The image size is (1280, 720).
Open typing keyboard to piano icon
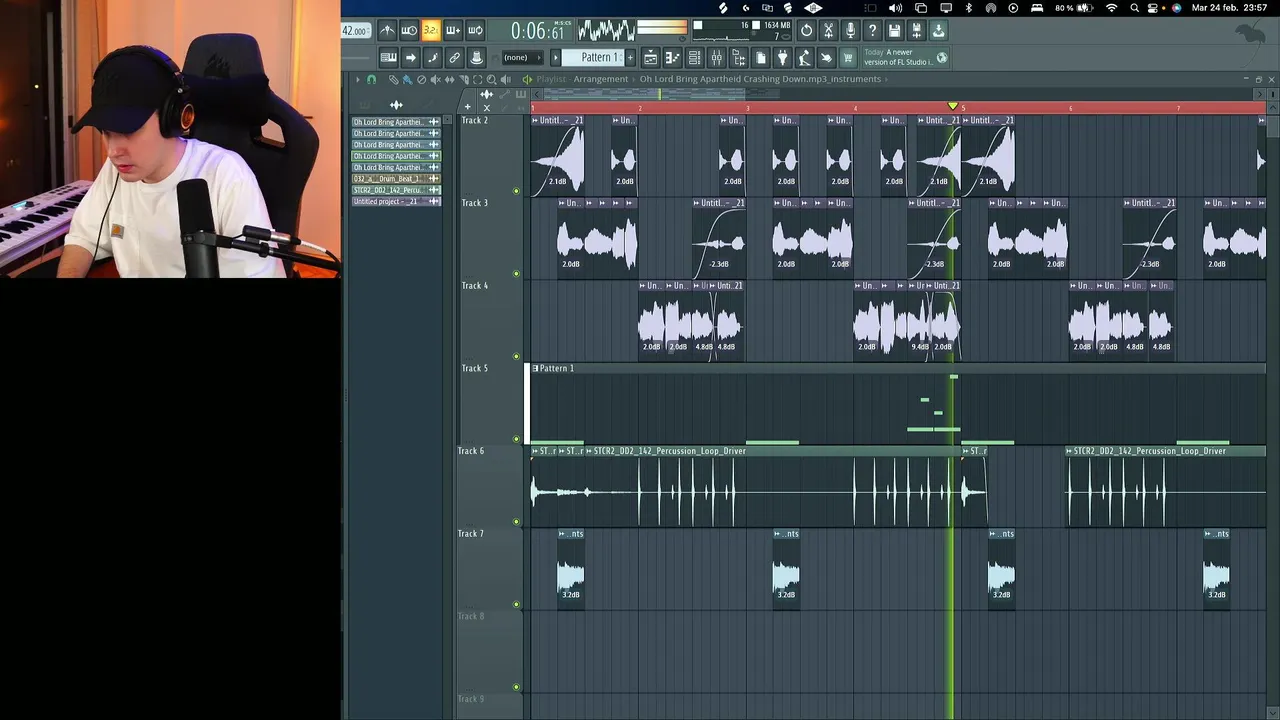tap(388, 57)
